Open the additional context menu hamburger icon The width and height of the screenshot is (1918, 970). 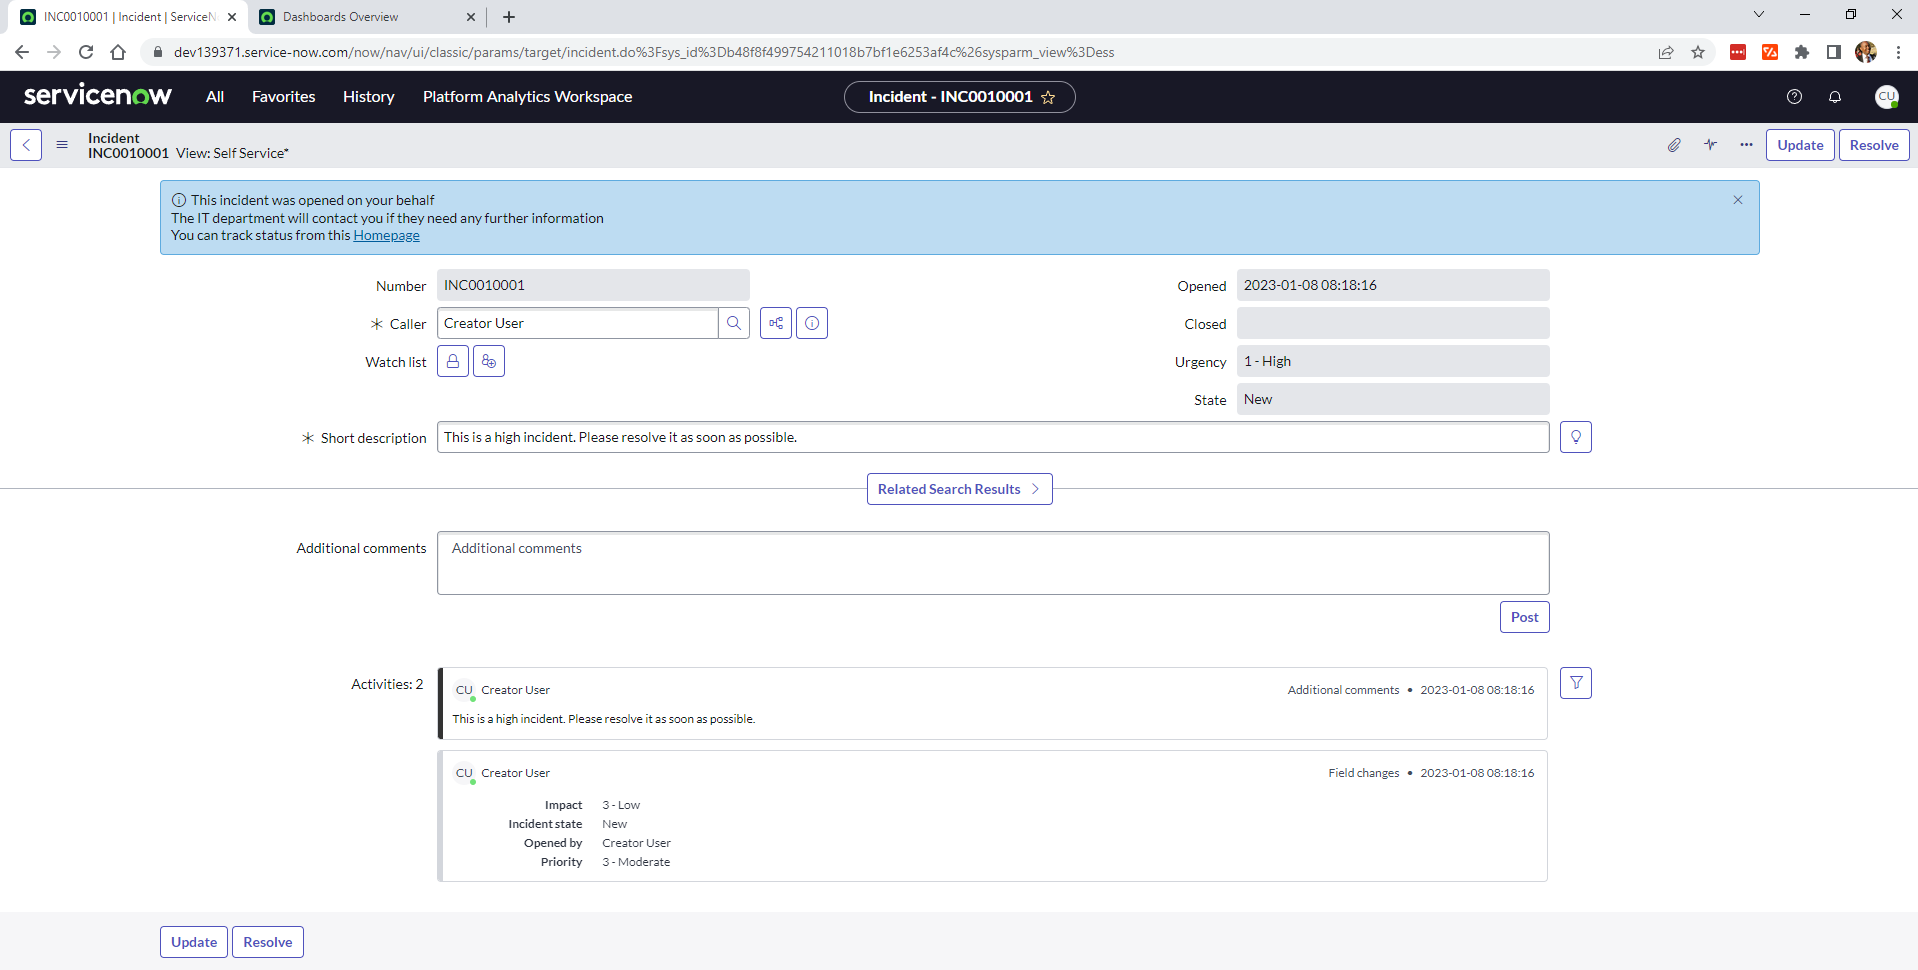click(x=61, y=145)
